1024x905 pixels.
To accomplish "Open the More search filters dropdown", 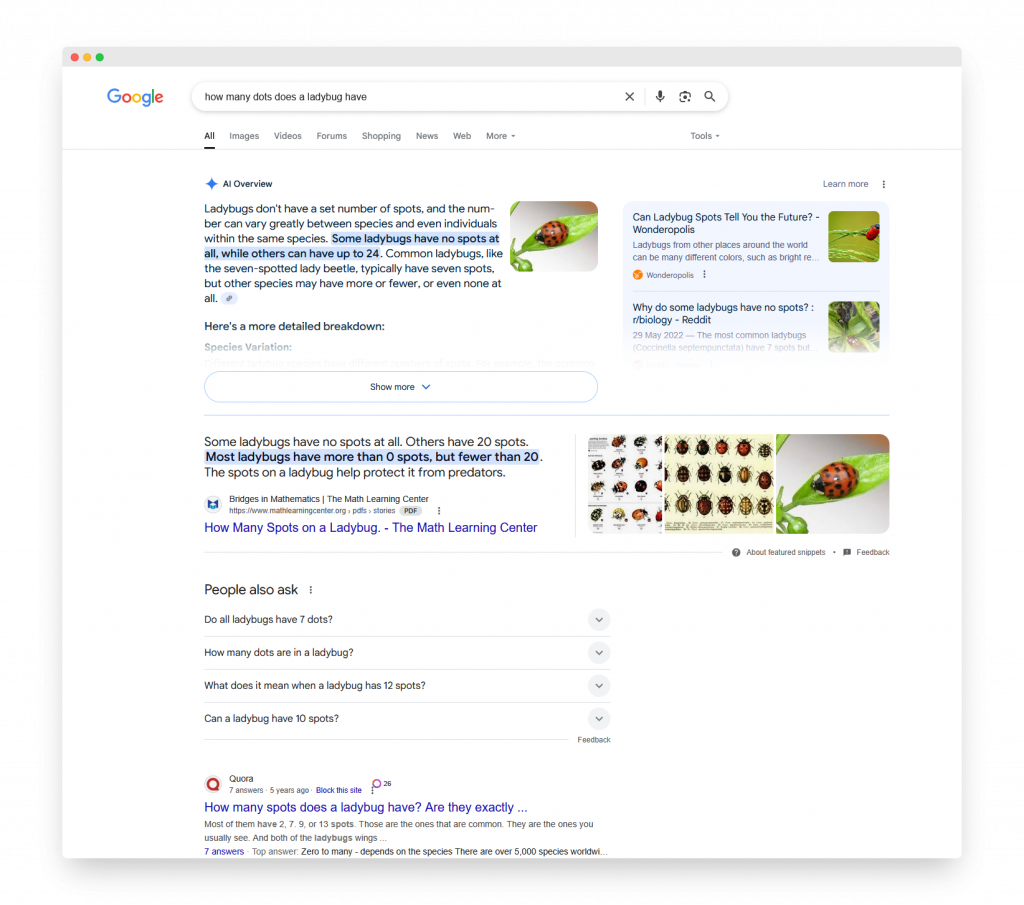I will click(500, 136).
